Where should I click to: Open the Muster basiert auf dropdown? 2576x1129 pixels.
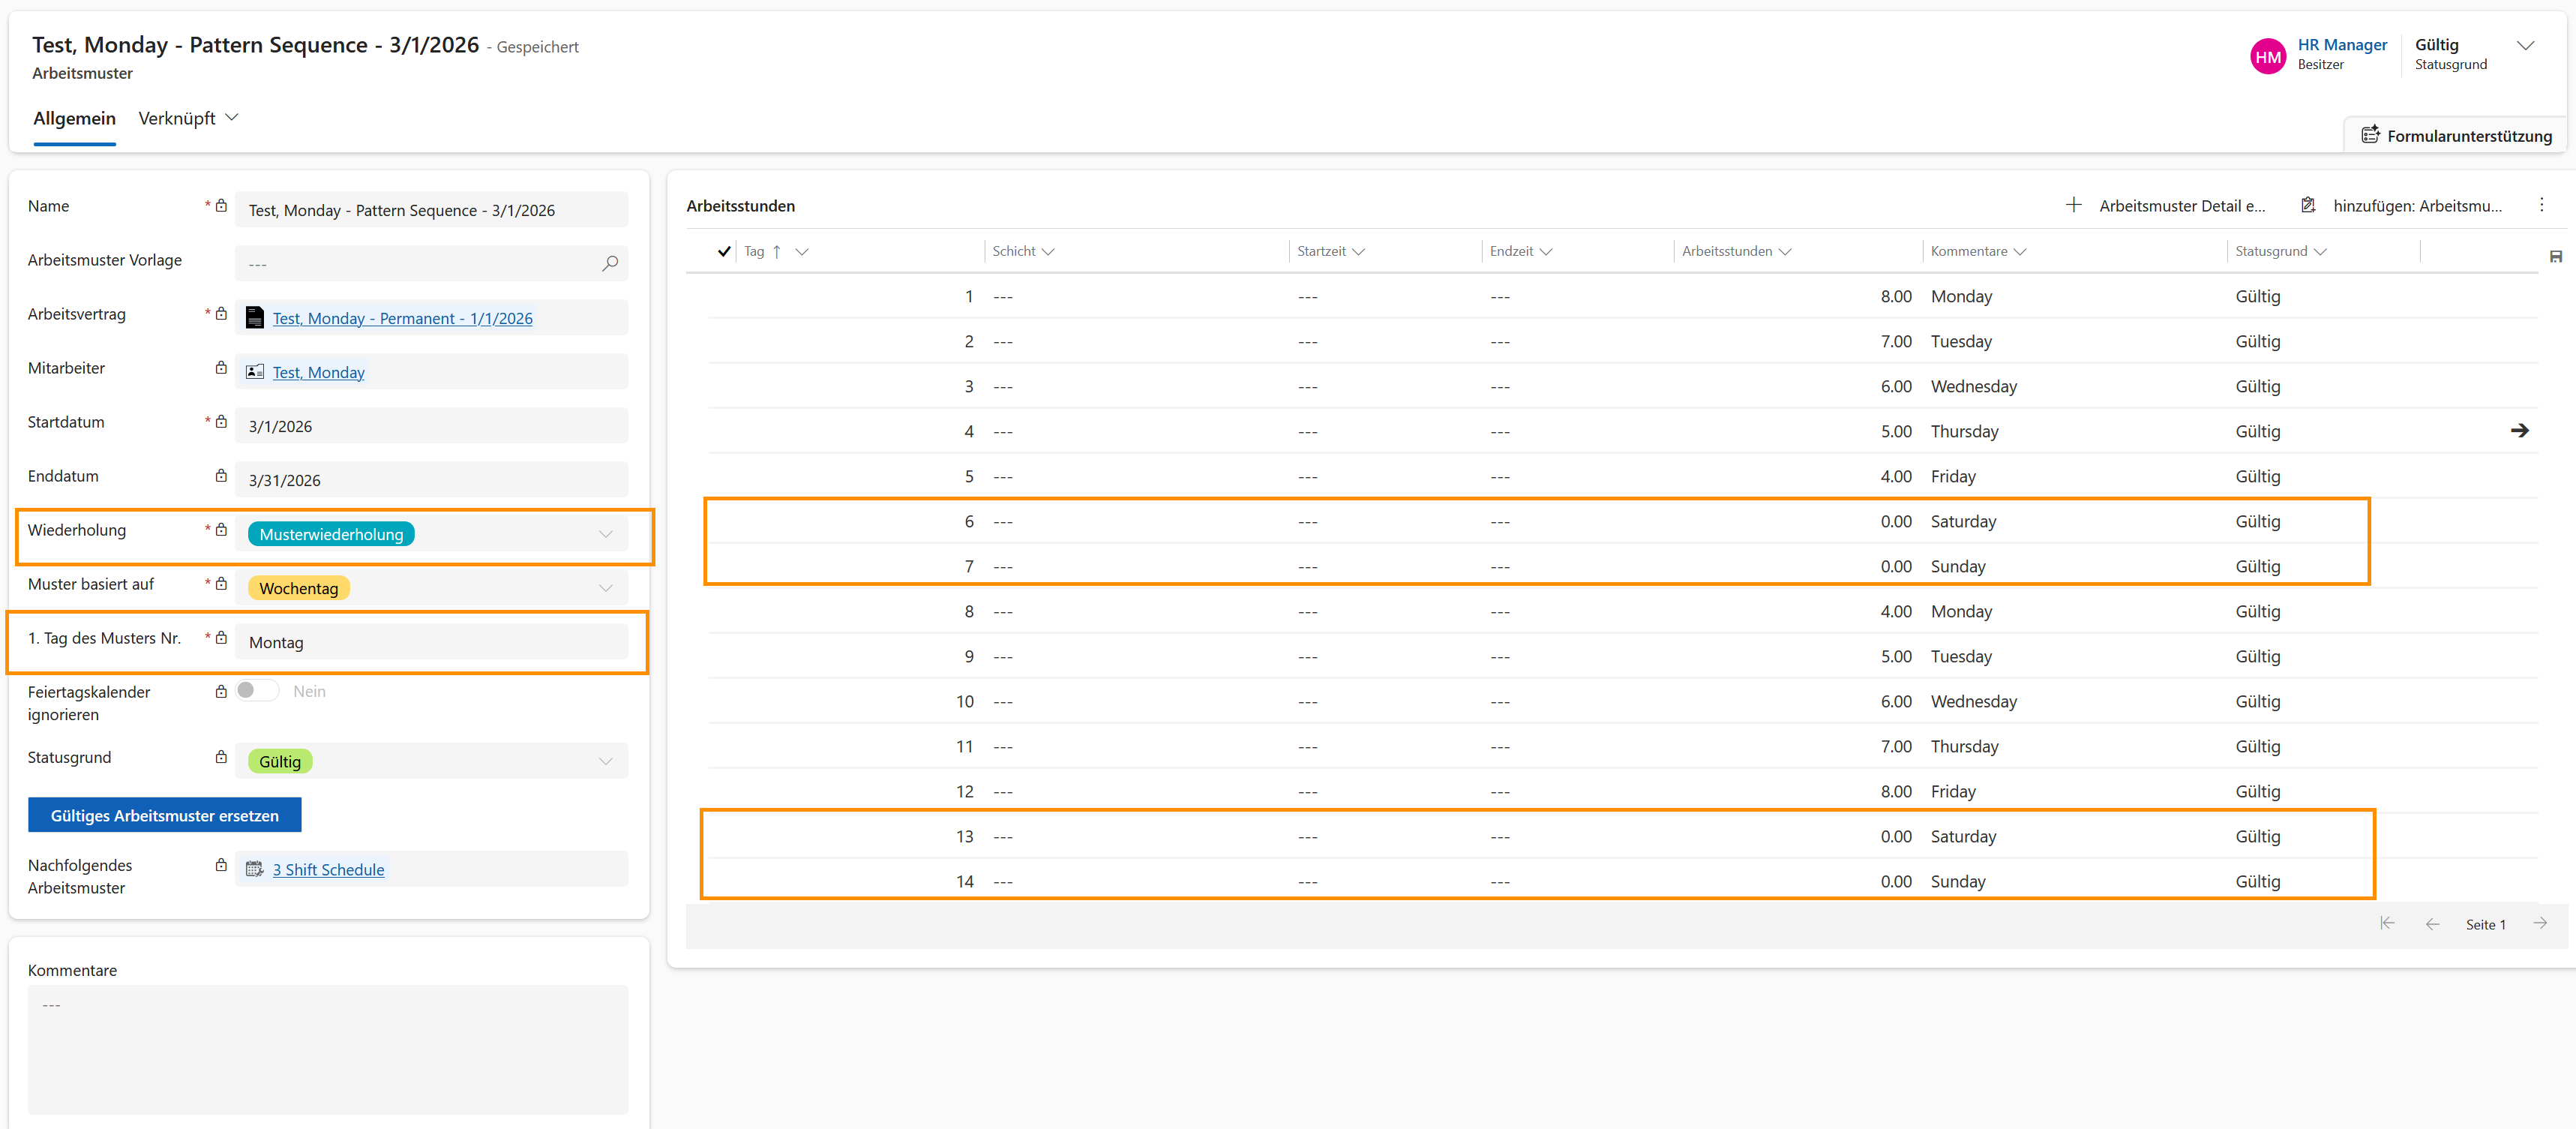(605, 588)
